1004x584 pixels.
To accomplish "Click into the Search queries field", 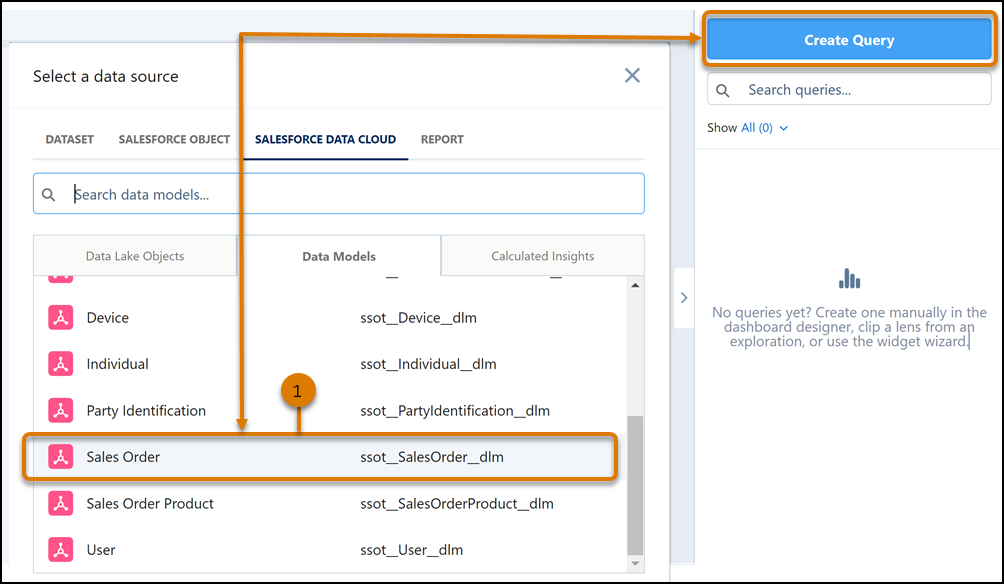I will [x=860, y=90].
